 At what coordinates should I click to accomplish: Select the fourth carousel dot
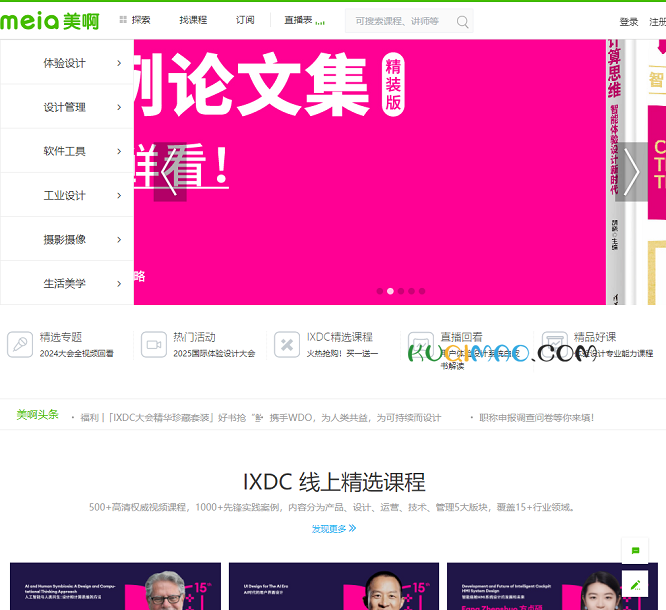pos(411,291)
